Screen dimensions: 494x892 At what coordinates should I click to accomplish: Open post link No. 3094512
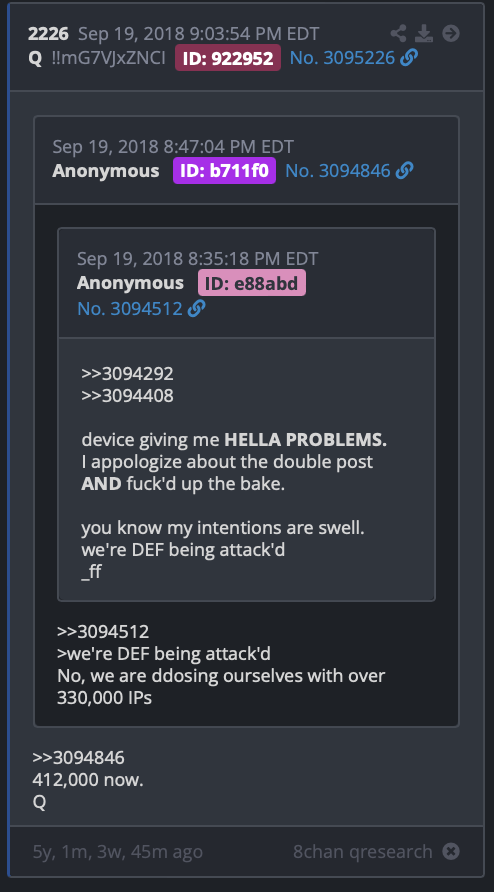pyautogui.click(x=130, y=308)
